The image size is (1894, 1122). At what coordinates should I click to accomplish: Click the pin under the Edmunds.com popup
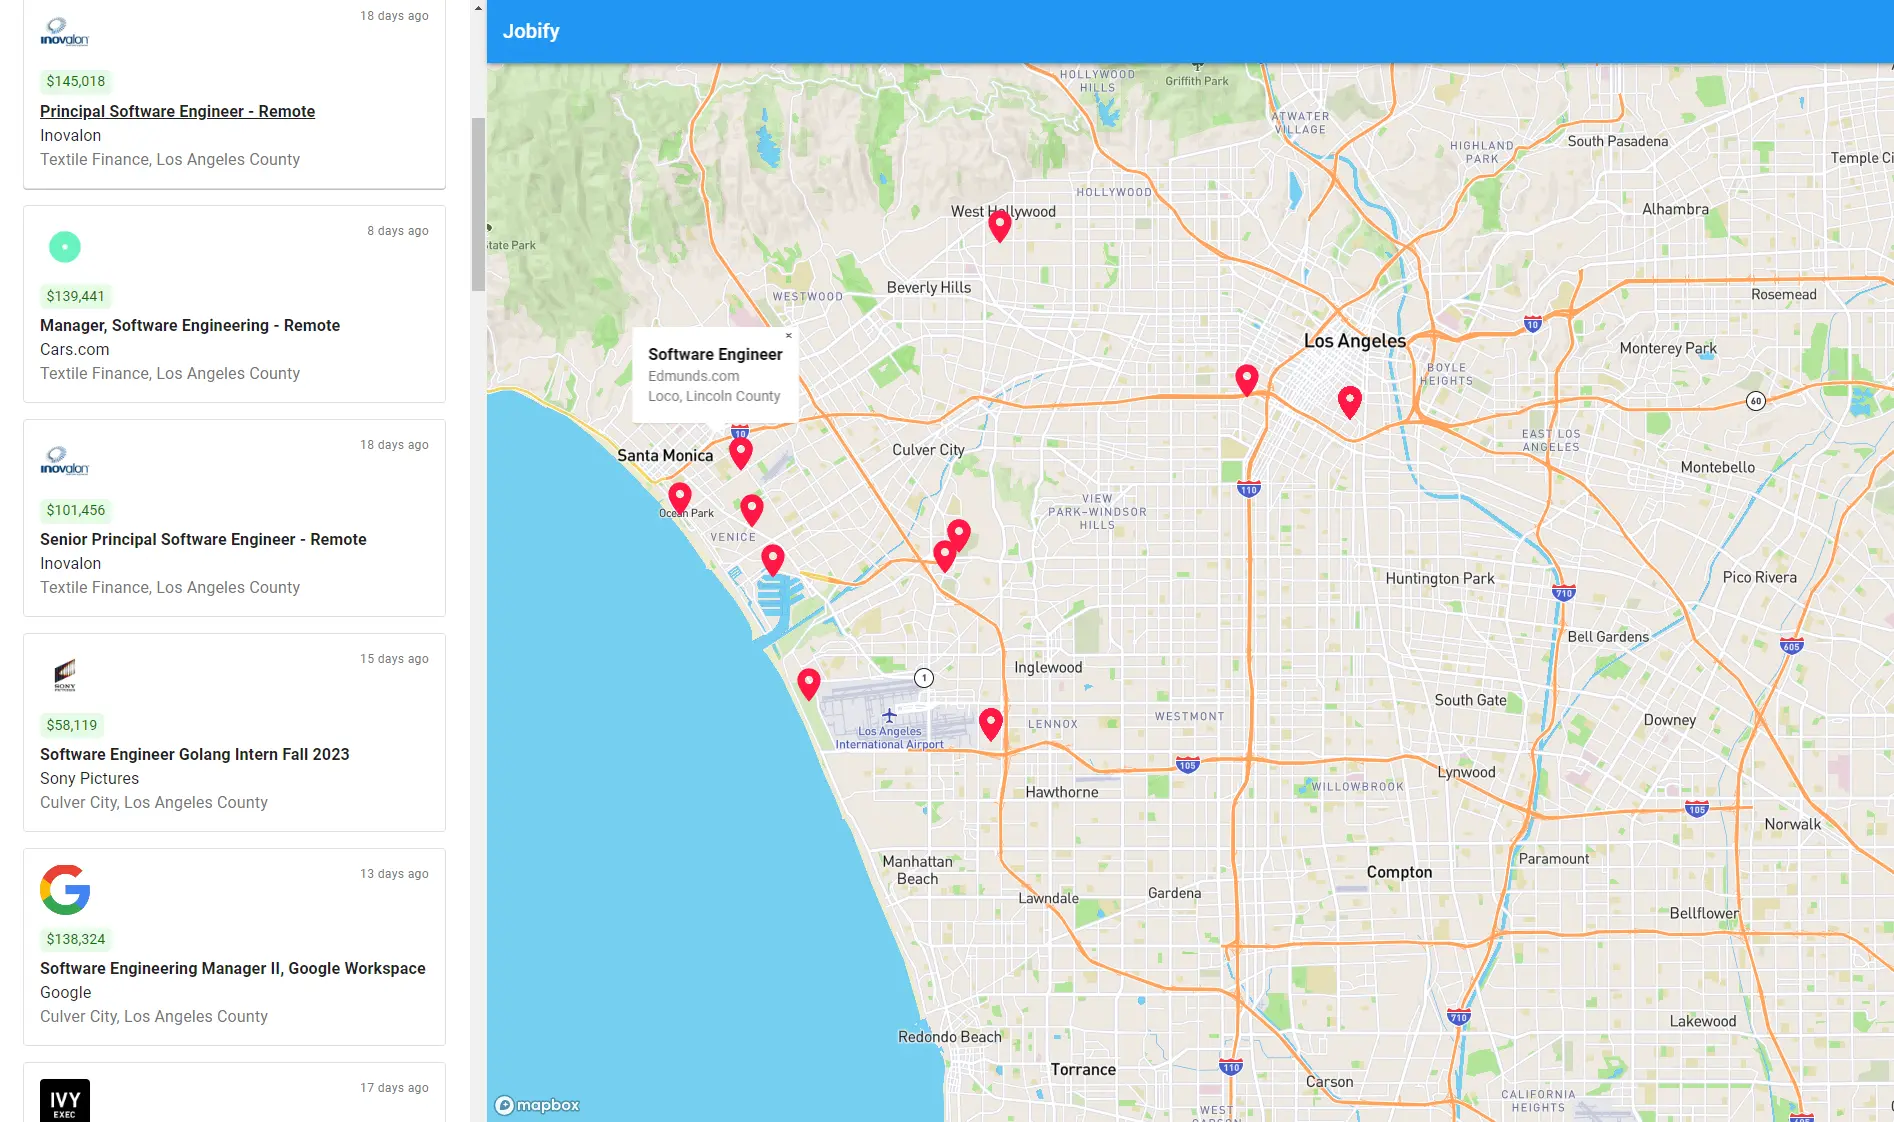pos(740,452)
